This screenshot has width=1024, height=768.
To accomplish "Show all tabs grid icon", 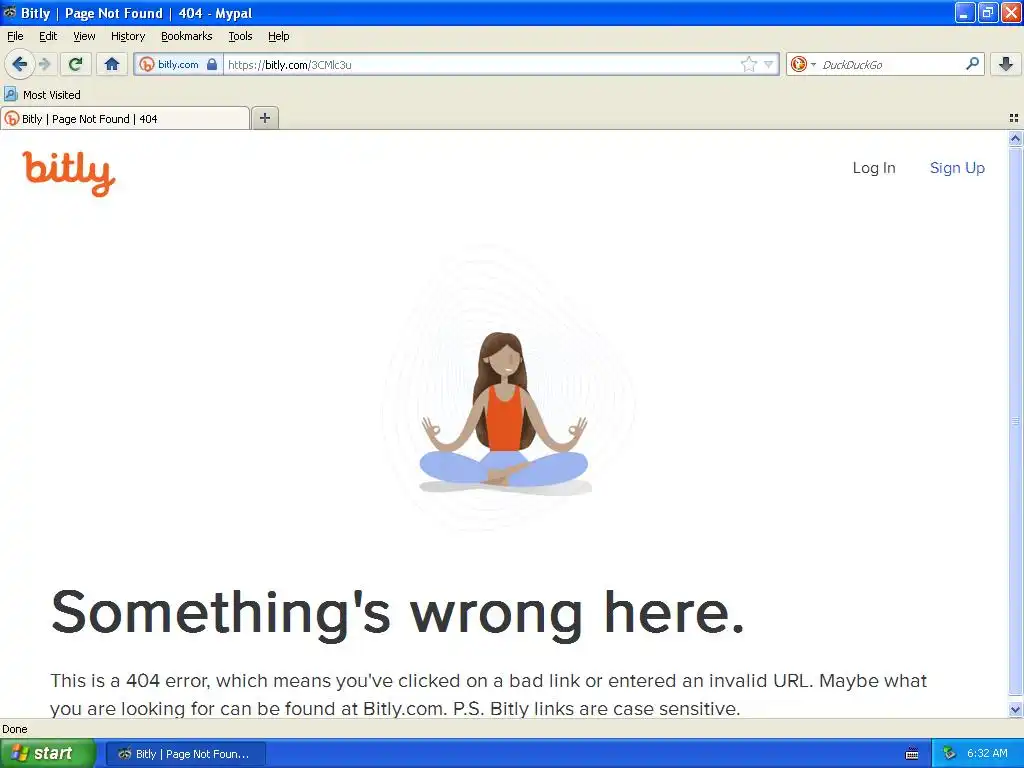I will coord(1014,118).
